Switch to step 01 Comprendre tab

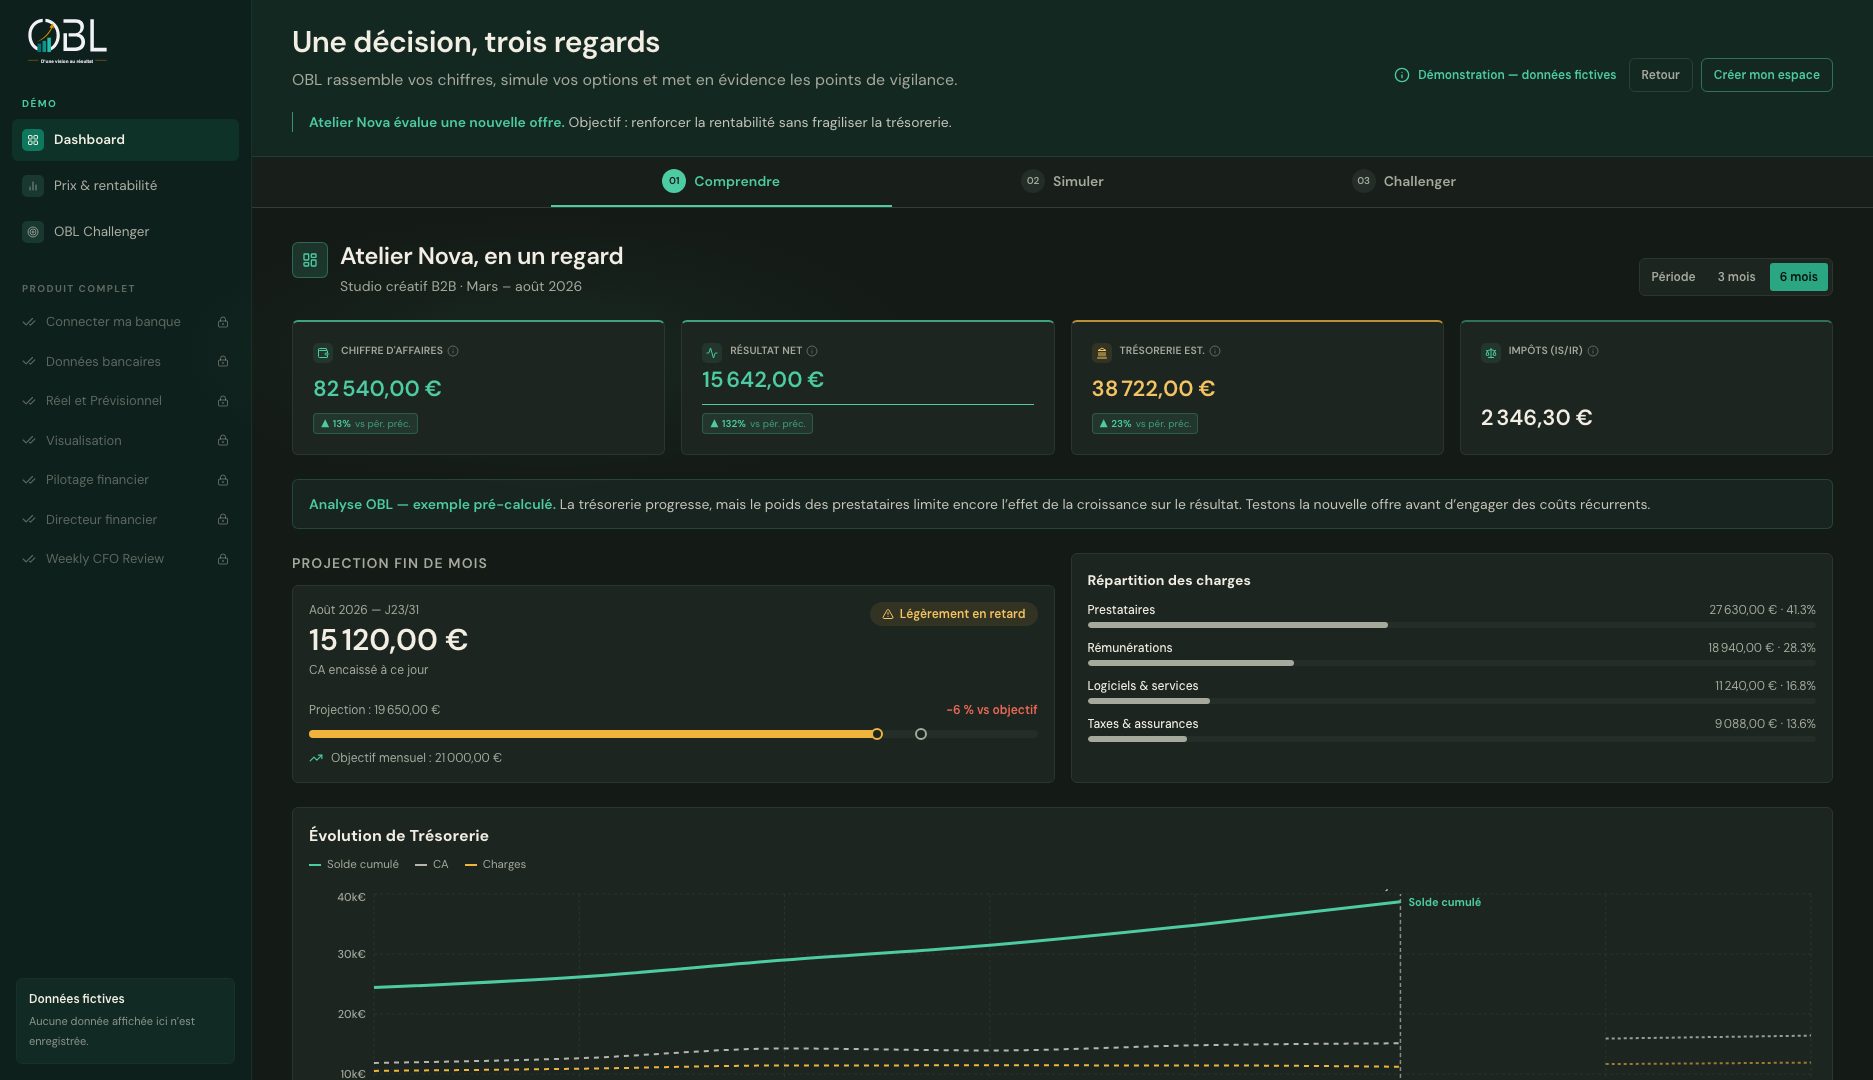click(x=721, y=181)
